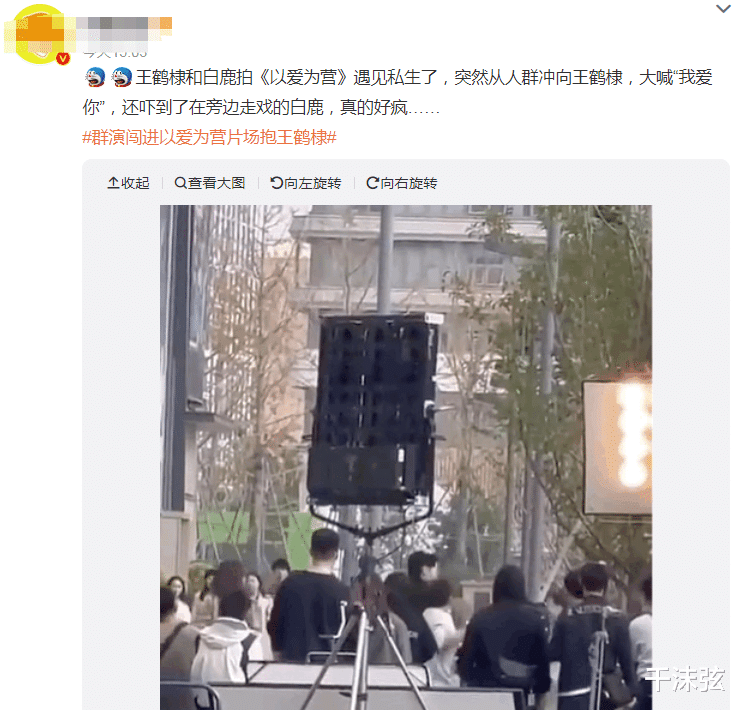Rotate image right with 向右旋转
The height and width of the screenshot is (710, 739).
click(x=402, y=183)
